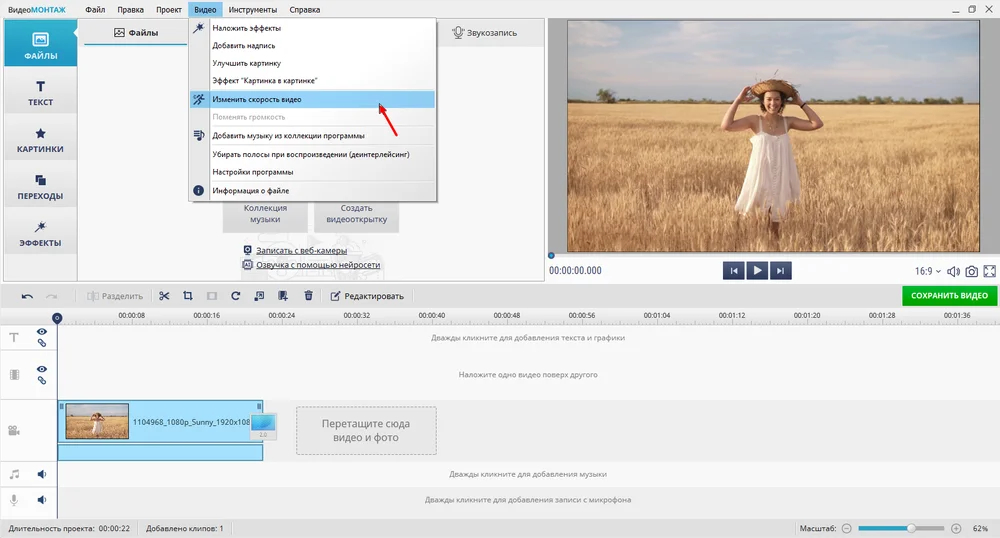This screenshot has height=538, width=1000.
Task: Open the Файл menu
Action: click(95, 10)
